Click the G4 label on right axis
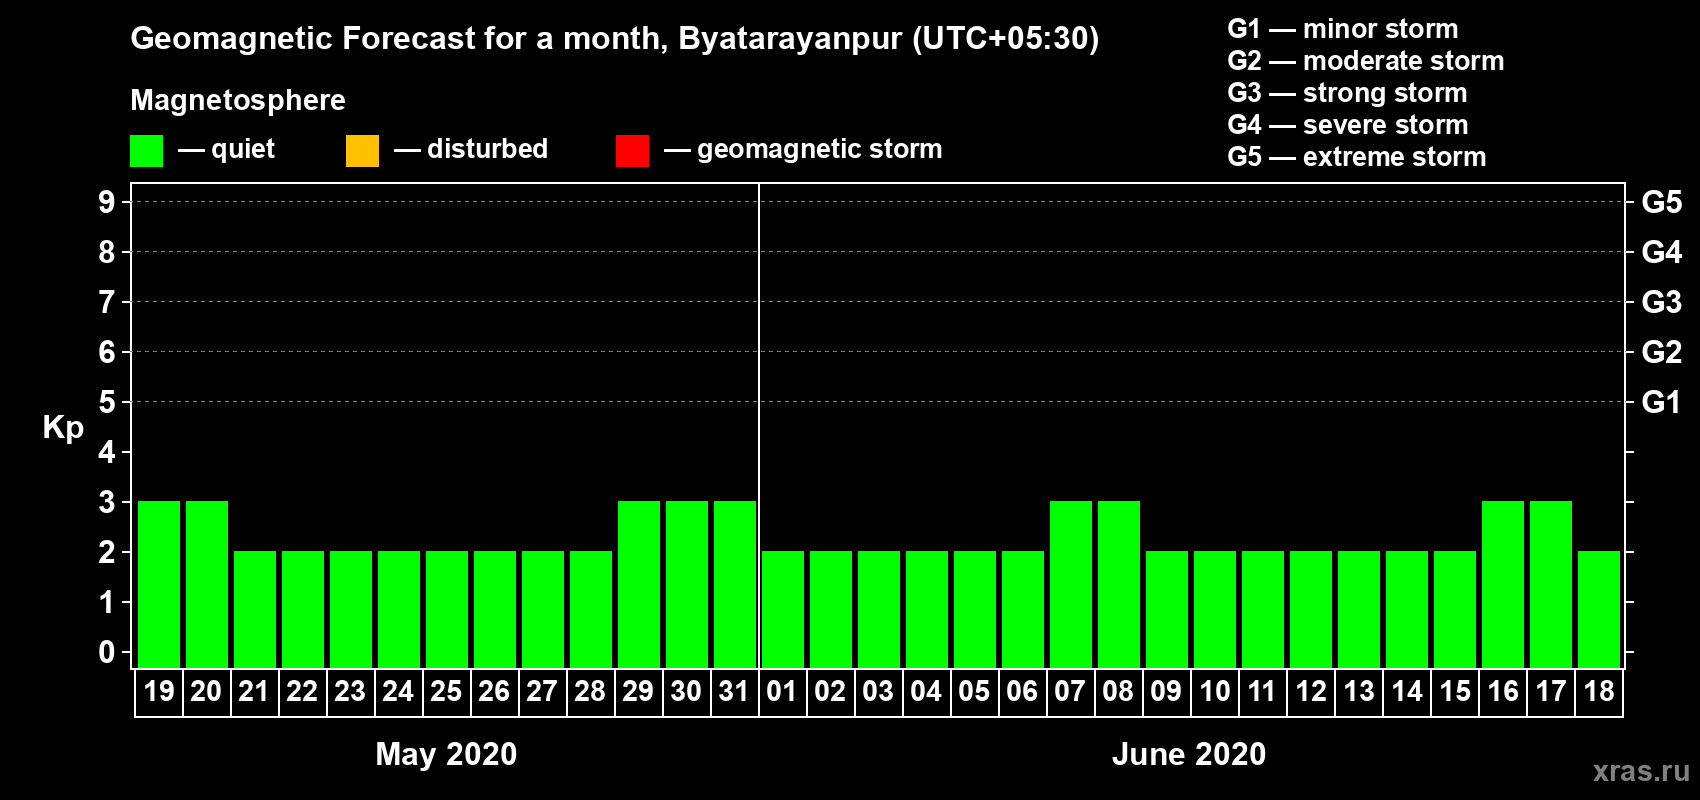1700x800 pixels. (x=1662, y=252)
